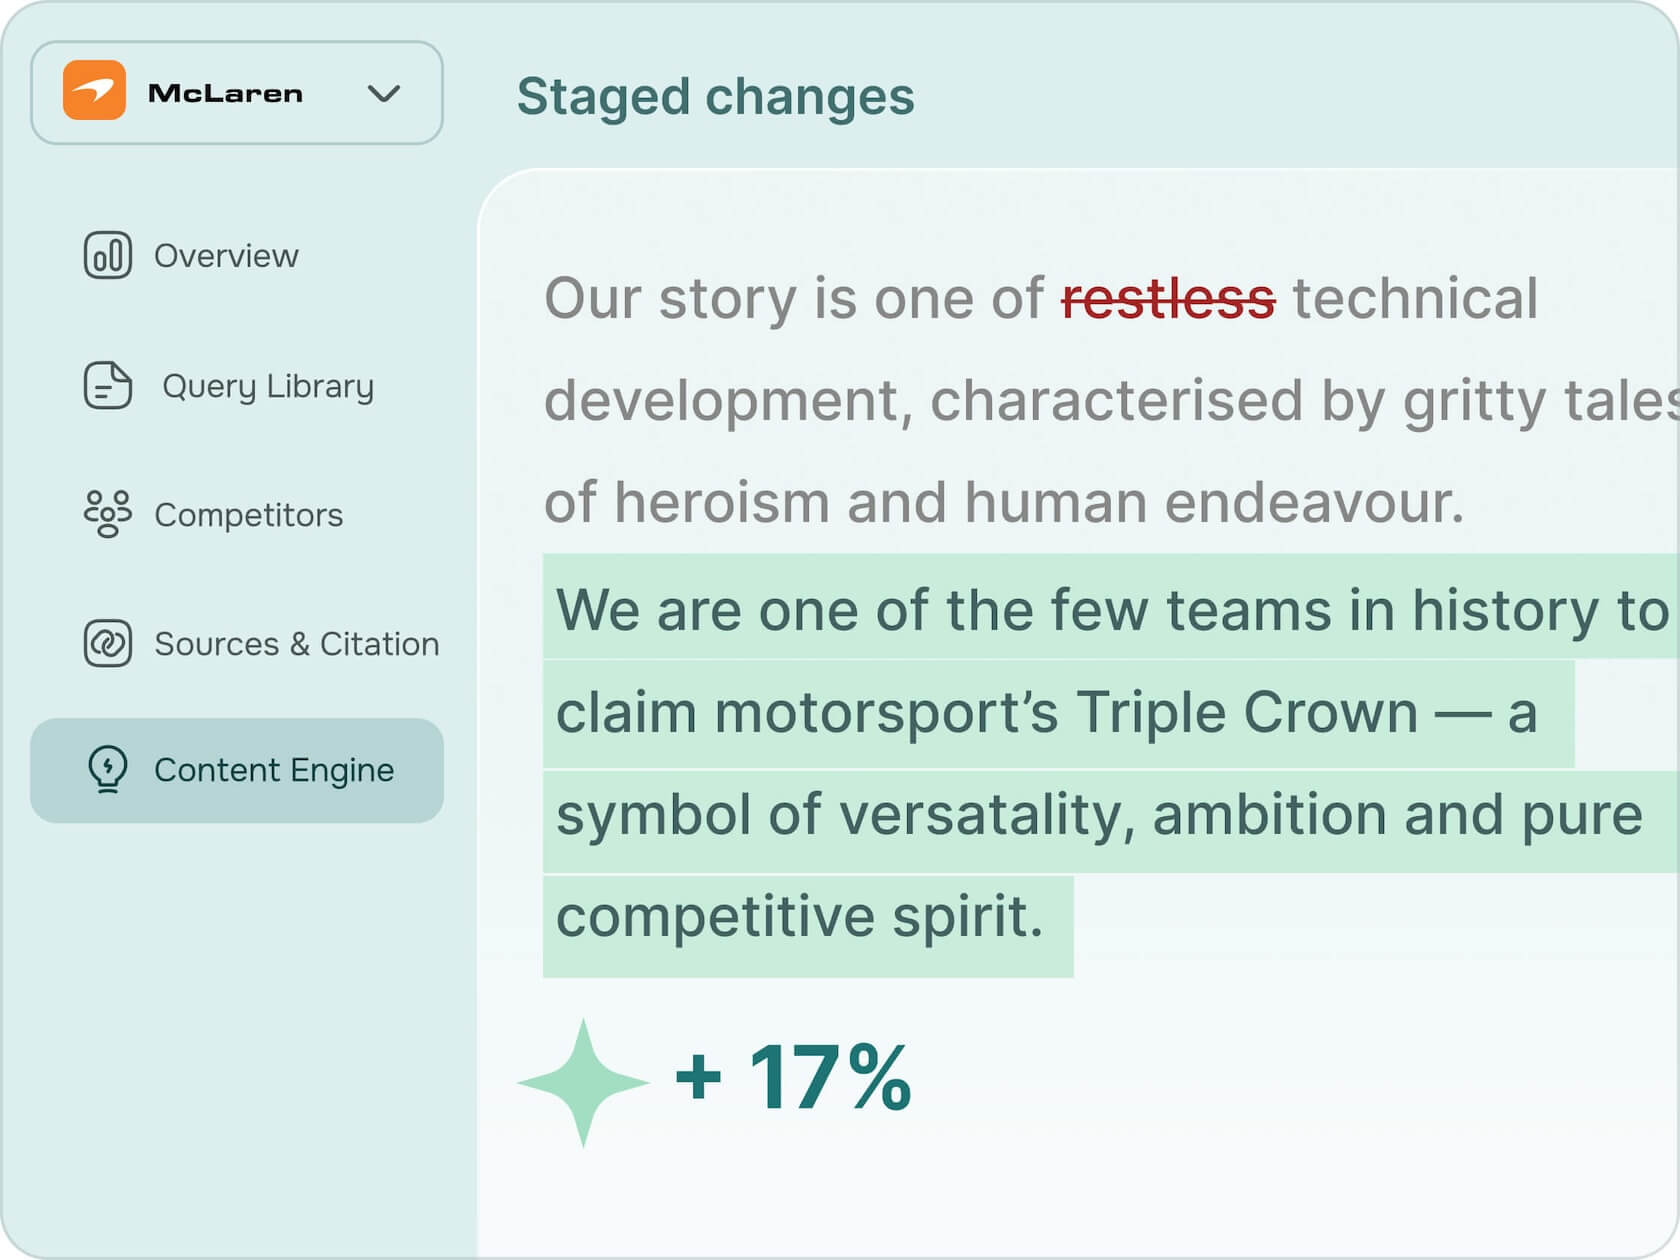Click the McLaren brand name label
This screenshot has height=1260, width=1680.
[x=225, y=94]
